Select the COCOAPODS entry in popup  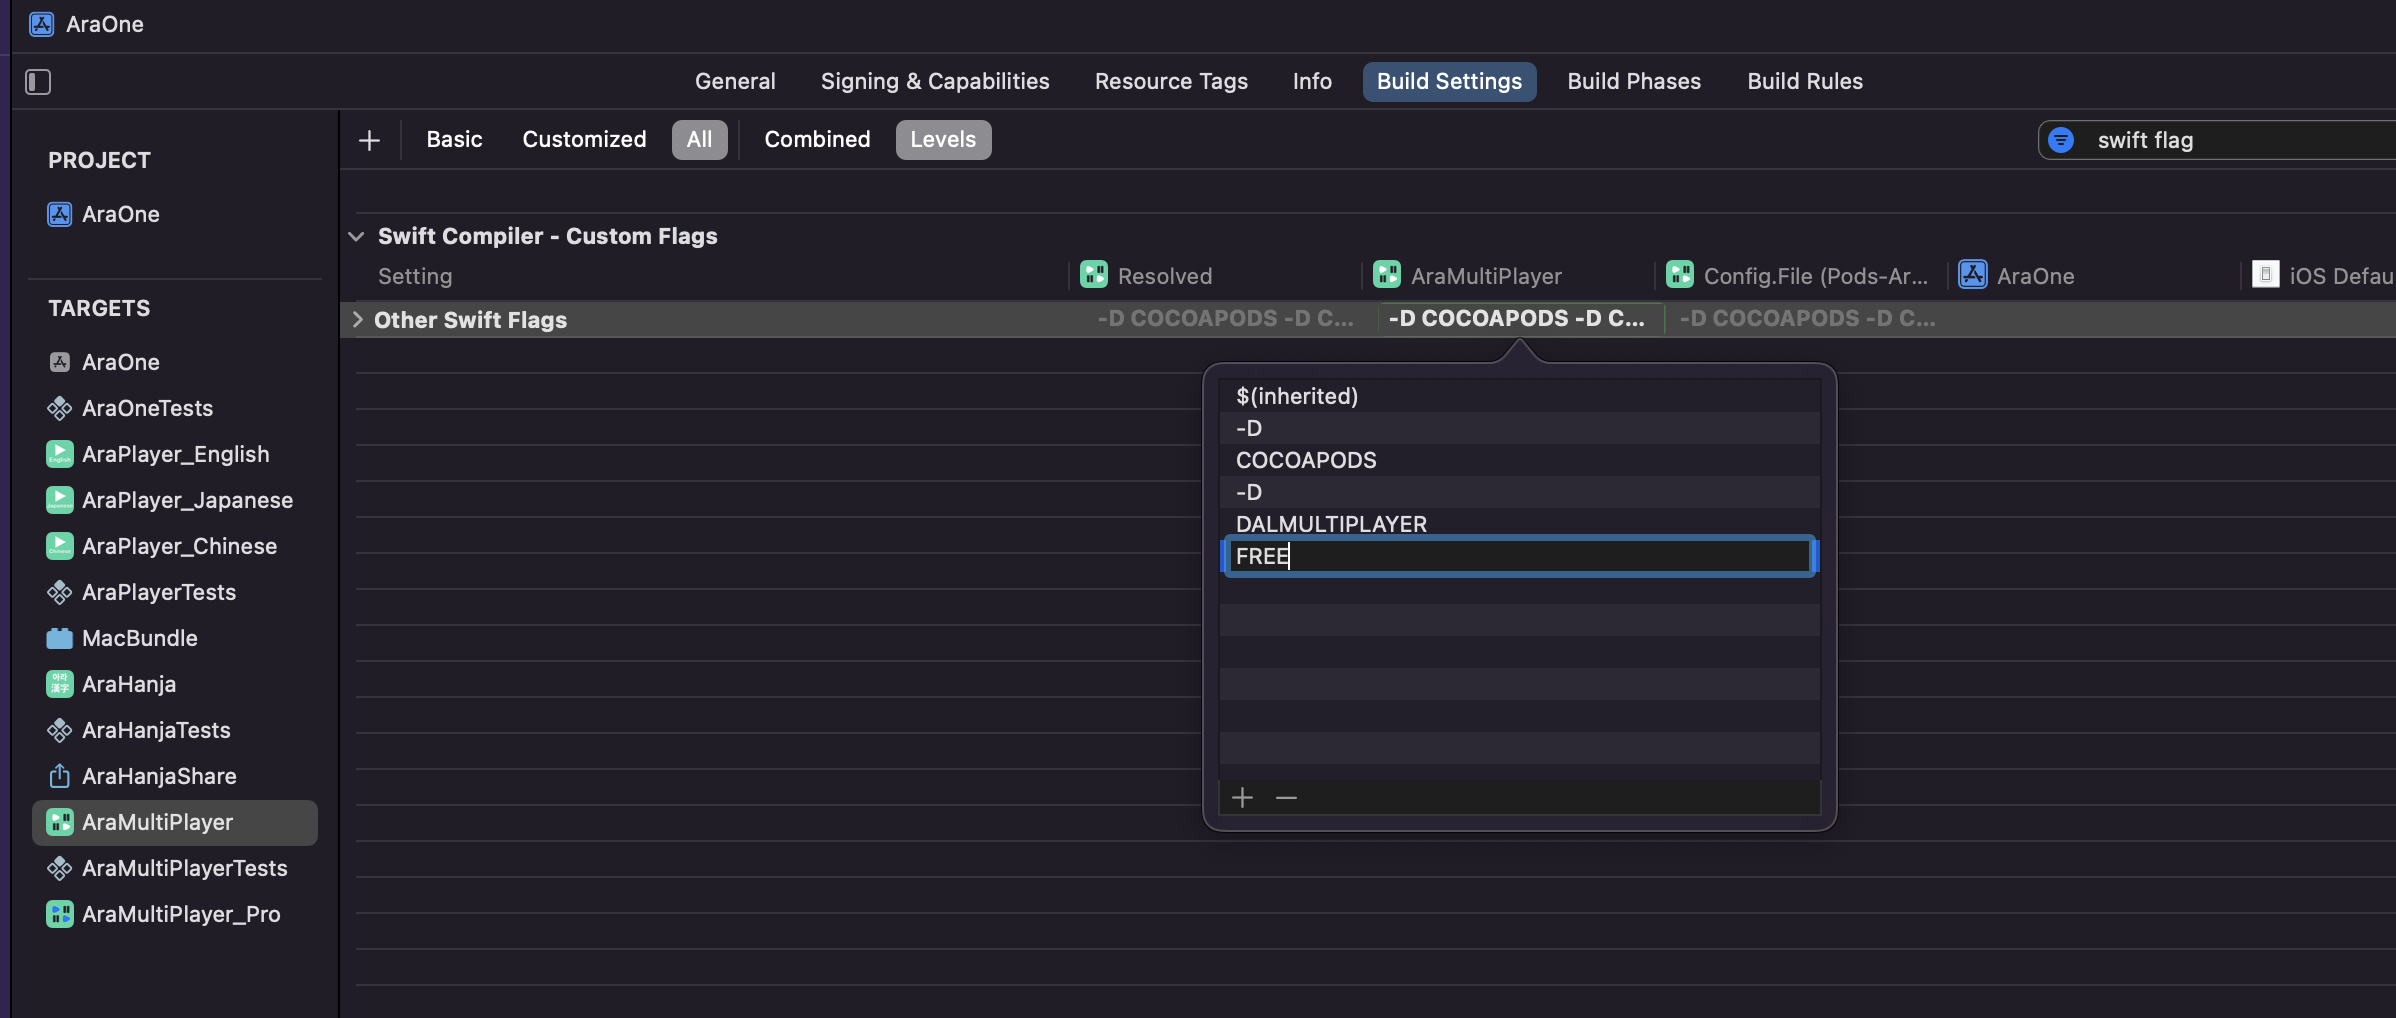pos(1519,460)
